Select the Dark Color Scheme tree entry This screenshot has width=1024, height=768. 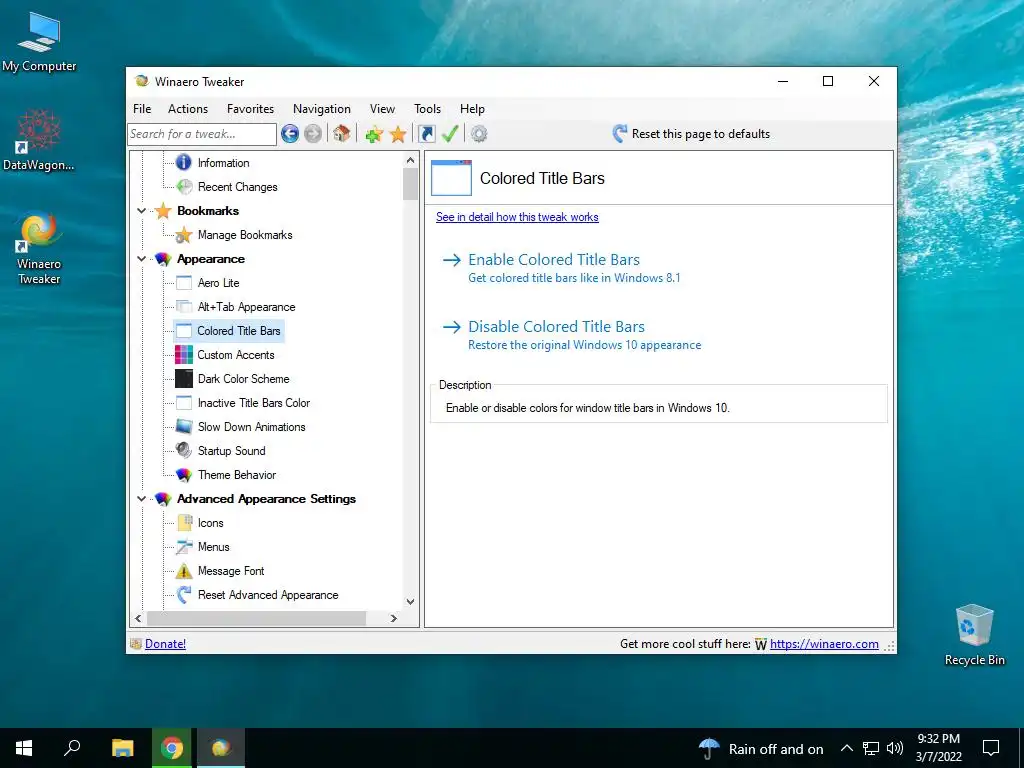click(244, 379)
